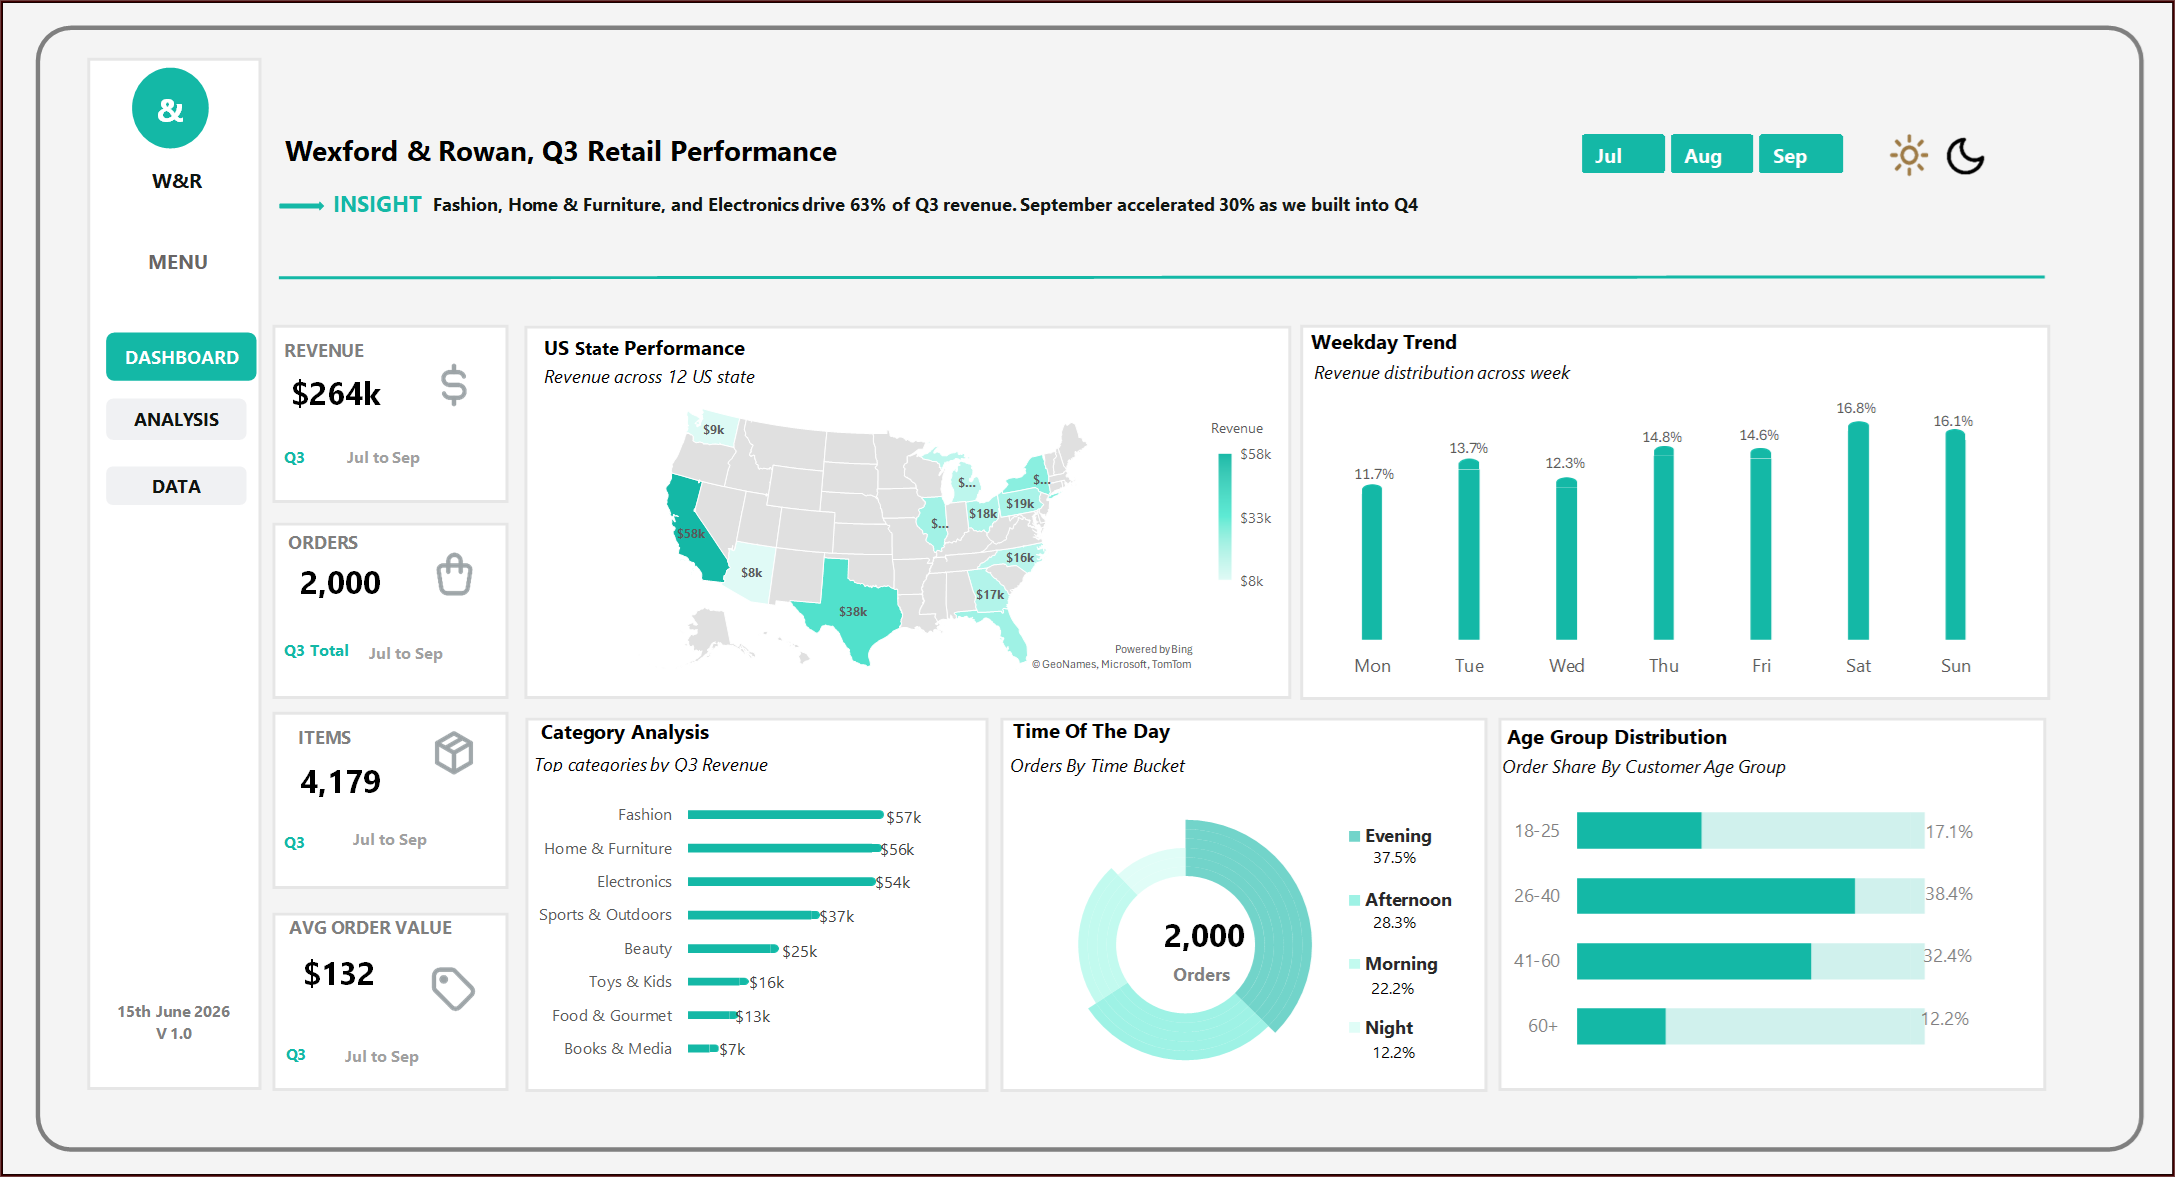Click the Washington $9k state on map
This screenshot has height=1177, width=2175.
[x=714, y=429]
